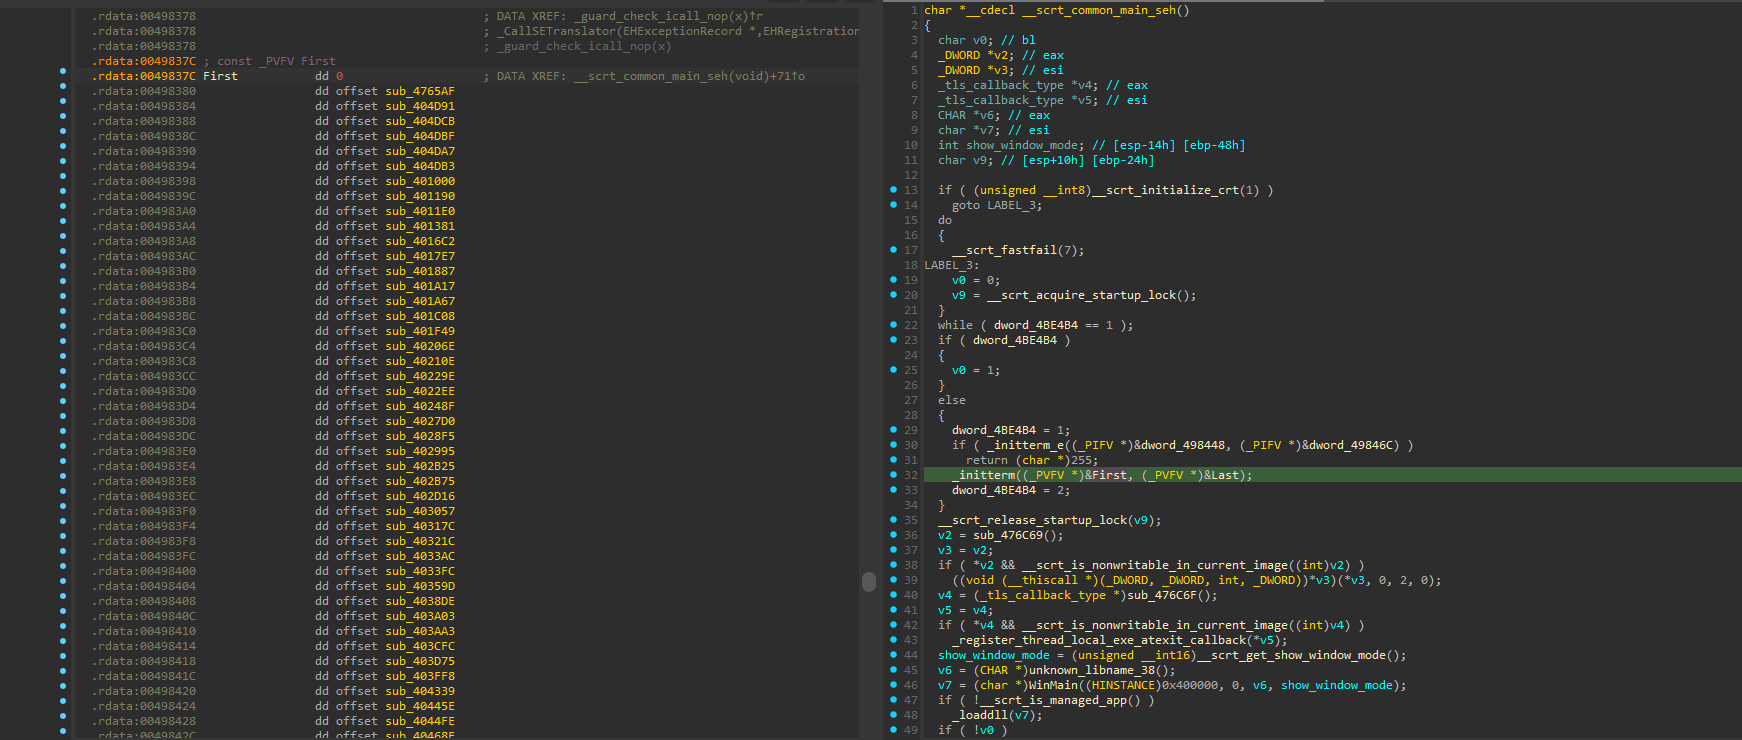
Task: Jump to sub_401000 in the disassembly list
Action: pyautogui.click(x=420, y=181)
